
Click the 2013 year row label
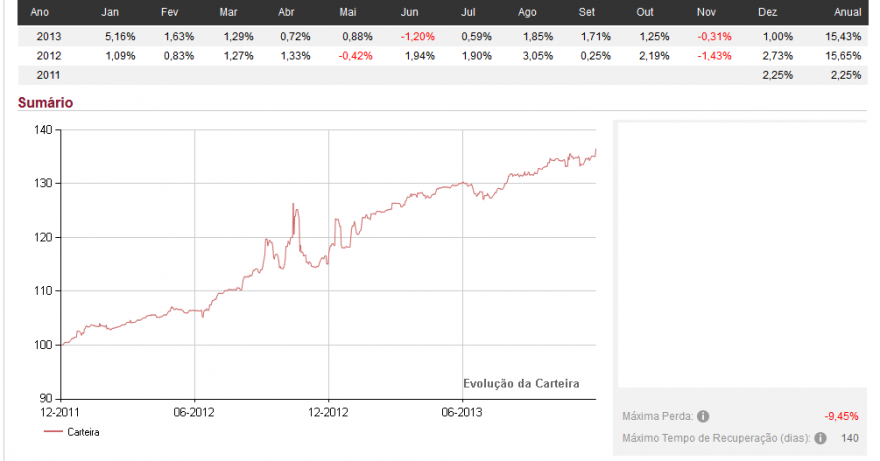point(49,36)
